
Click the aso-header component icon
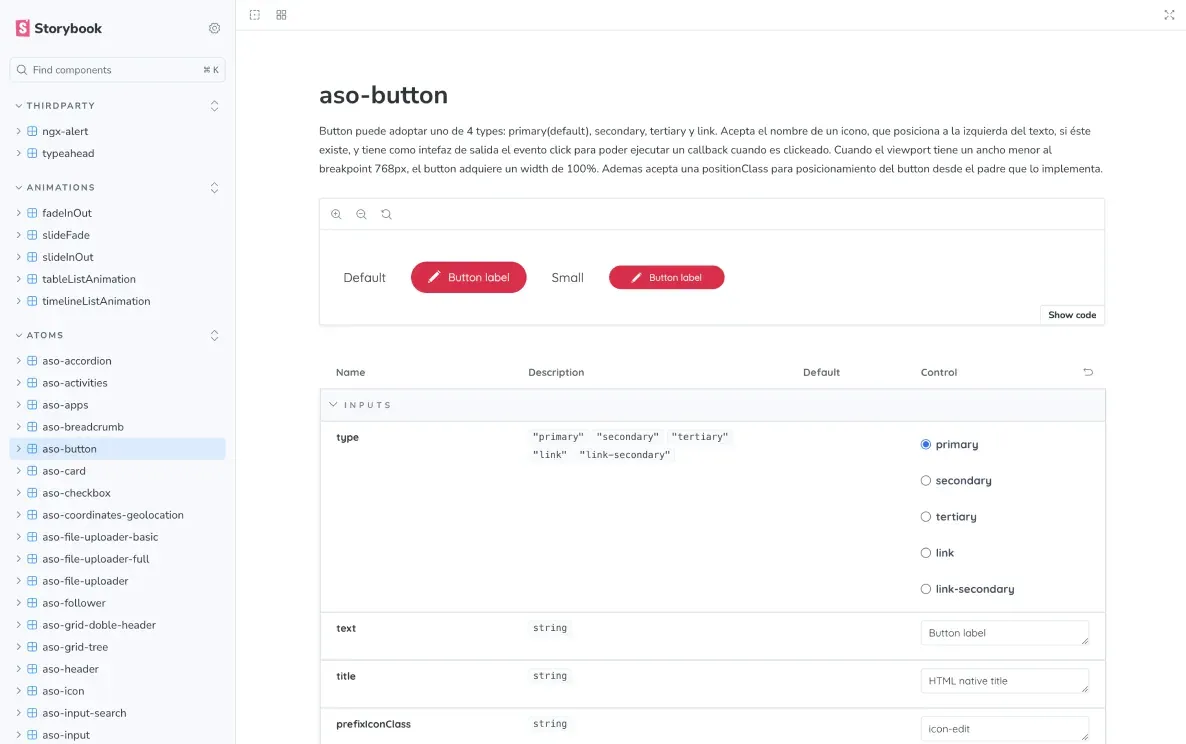[33, 668]
